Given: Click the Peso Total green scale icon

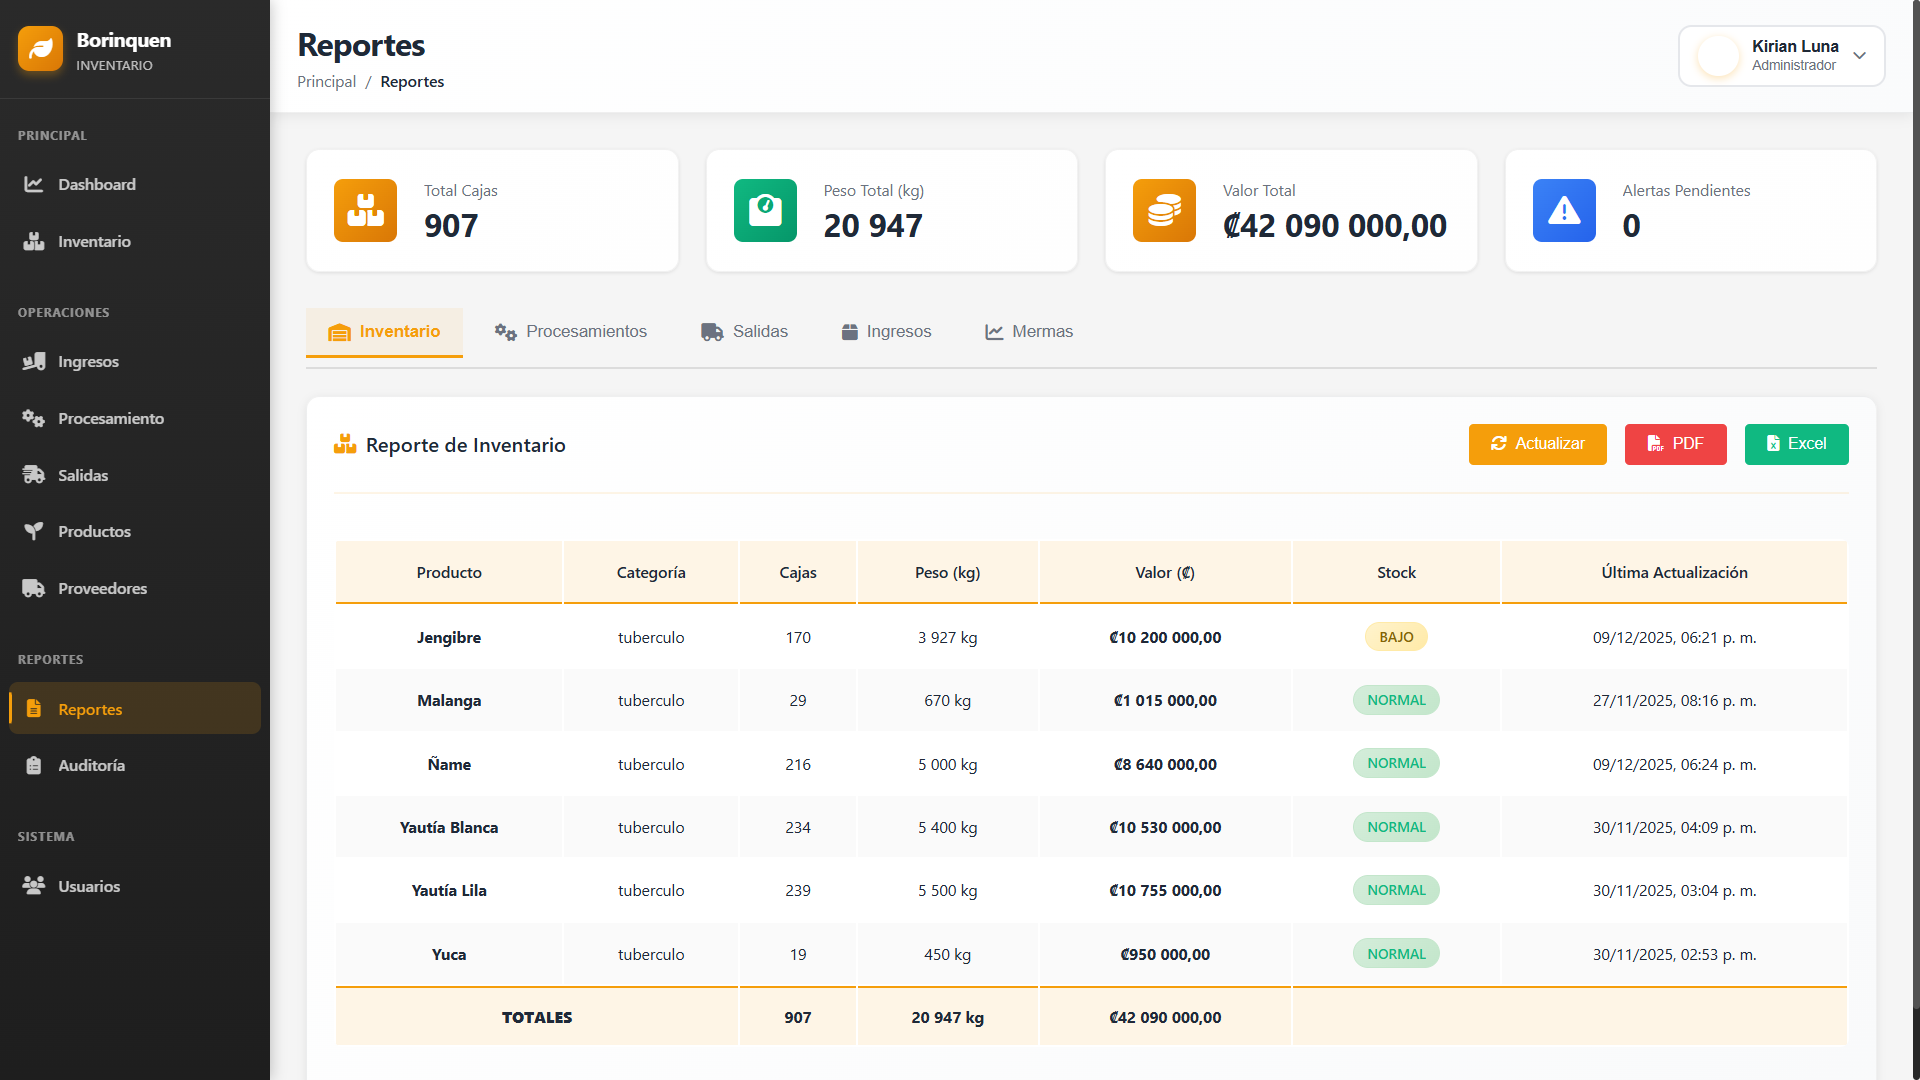Looking at the screenshot, I should [x=765, y=211].
